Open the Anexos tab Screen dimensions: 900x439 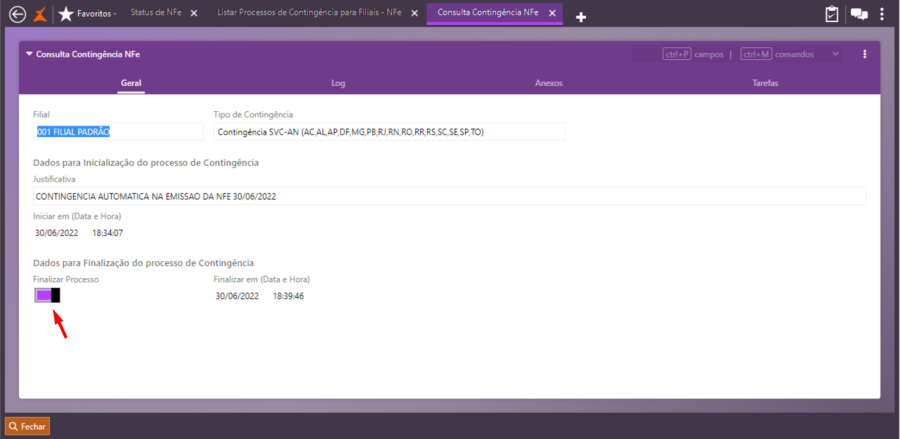[x=549, y=83]
